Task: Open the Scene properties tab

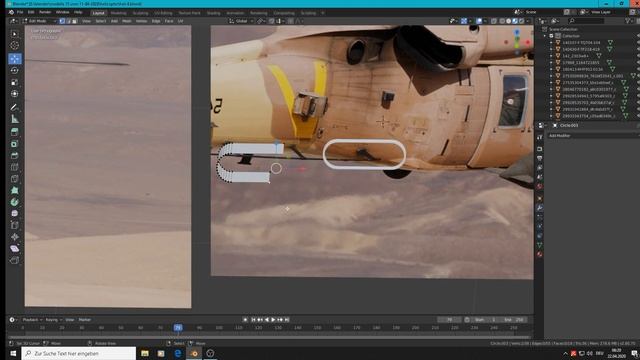Action: pyautogui.click(x=540, y=177)
